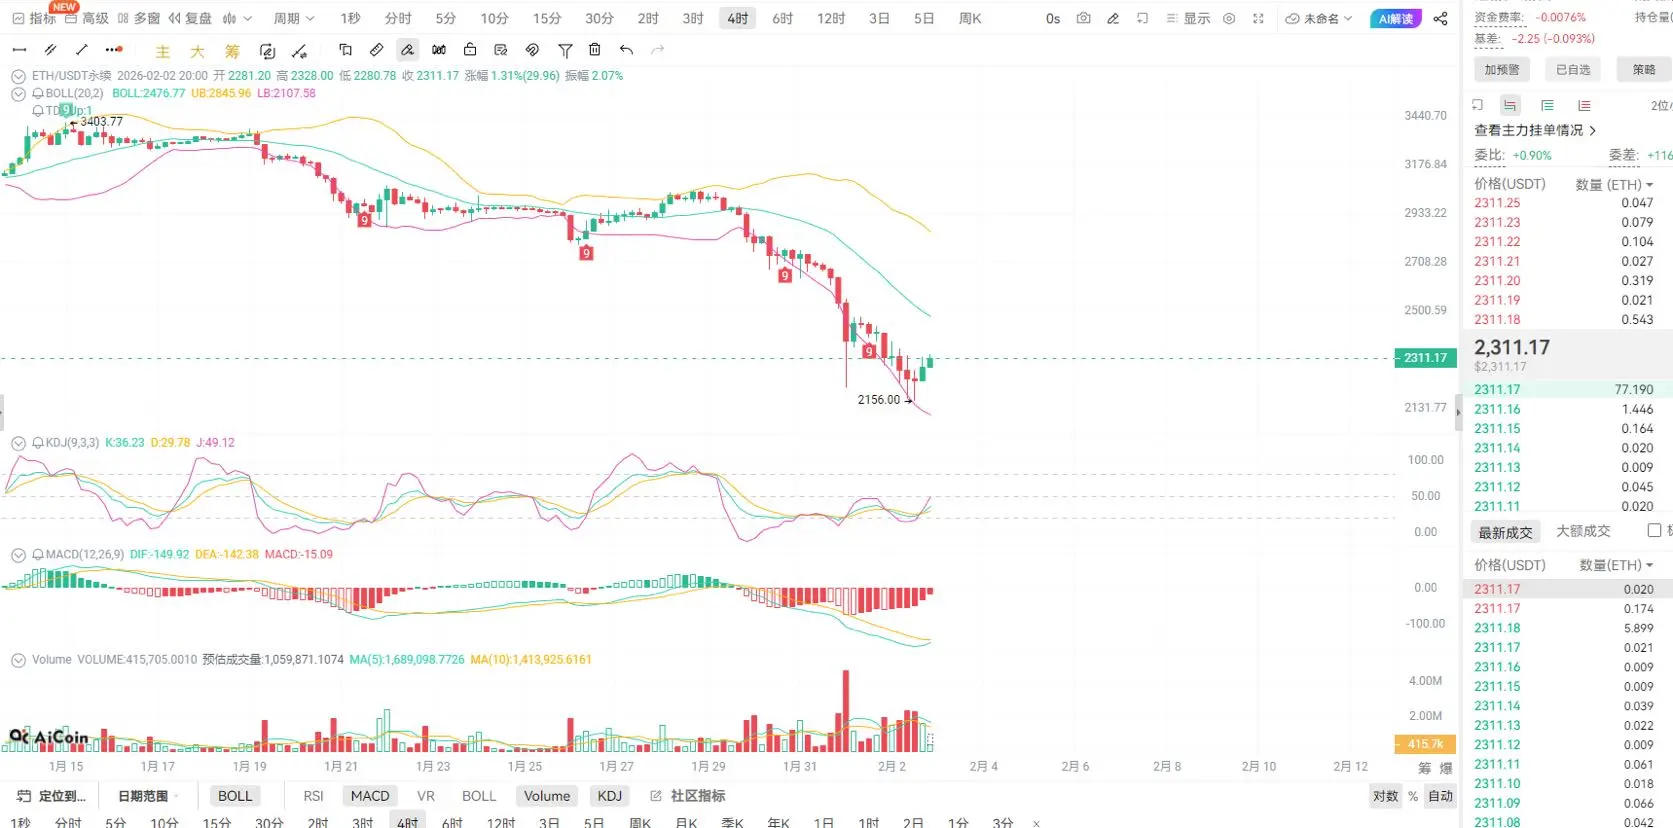
Task: Switch to the 大额成交 tab
Action: coord(1583,531)
